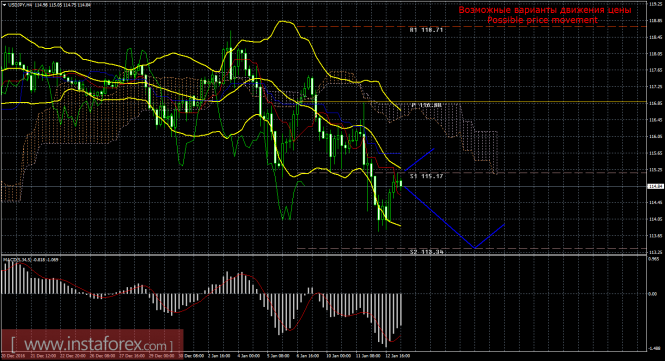Image resolution: width=665 pixels, height=361 pixels.
Task: Click the '12 Jan 16:00' time axis label
Action: pyautogui.click(x=397, y=356)
